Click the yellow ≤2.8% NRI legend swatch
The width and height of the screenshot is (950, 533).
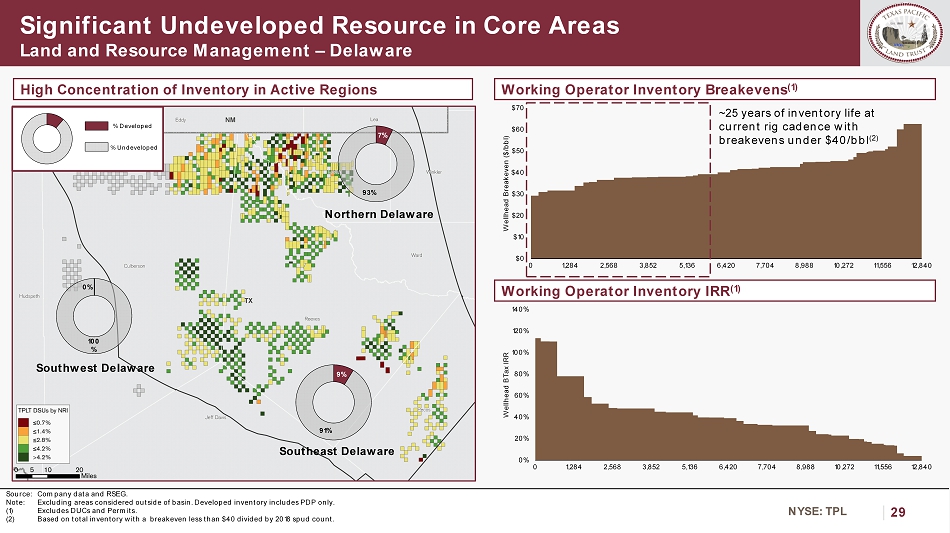coord(24,439)
